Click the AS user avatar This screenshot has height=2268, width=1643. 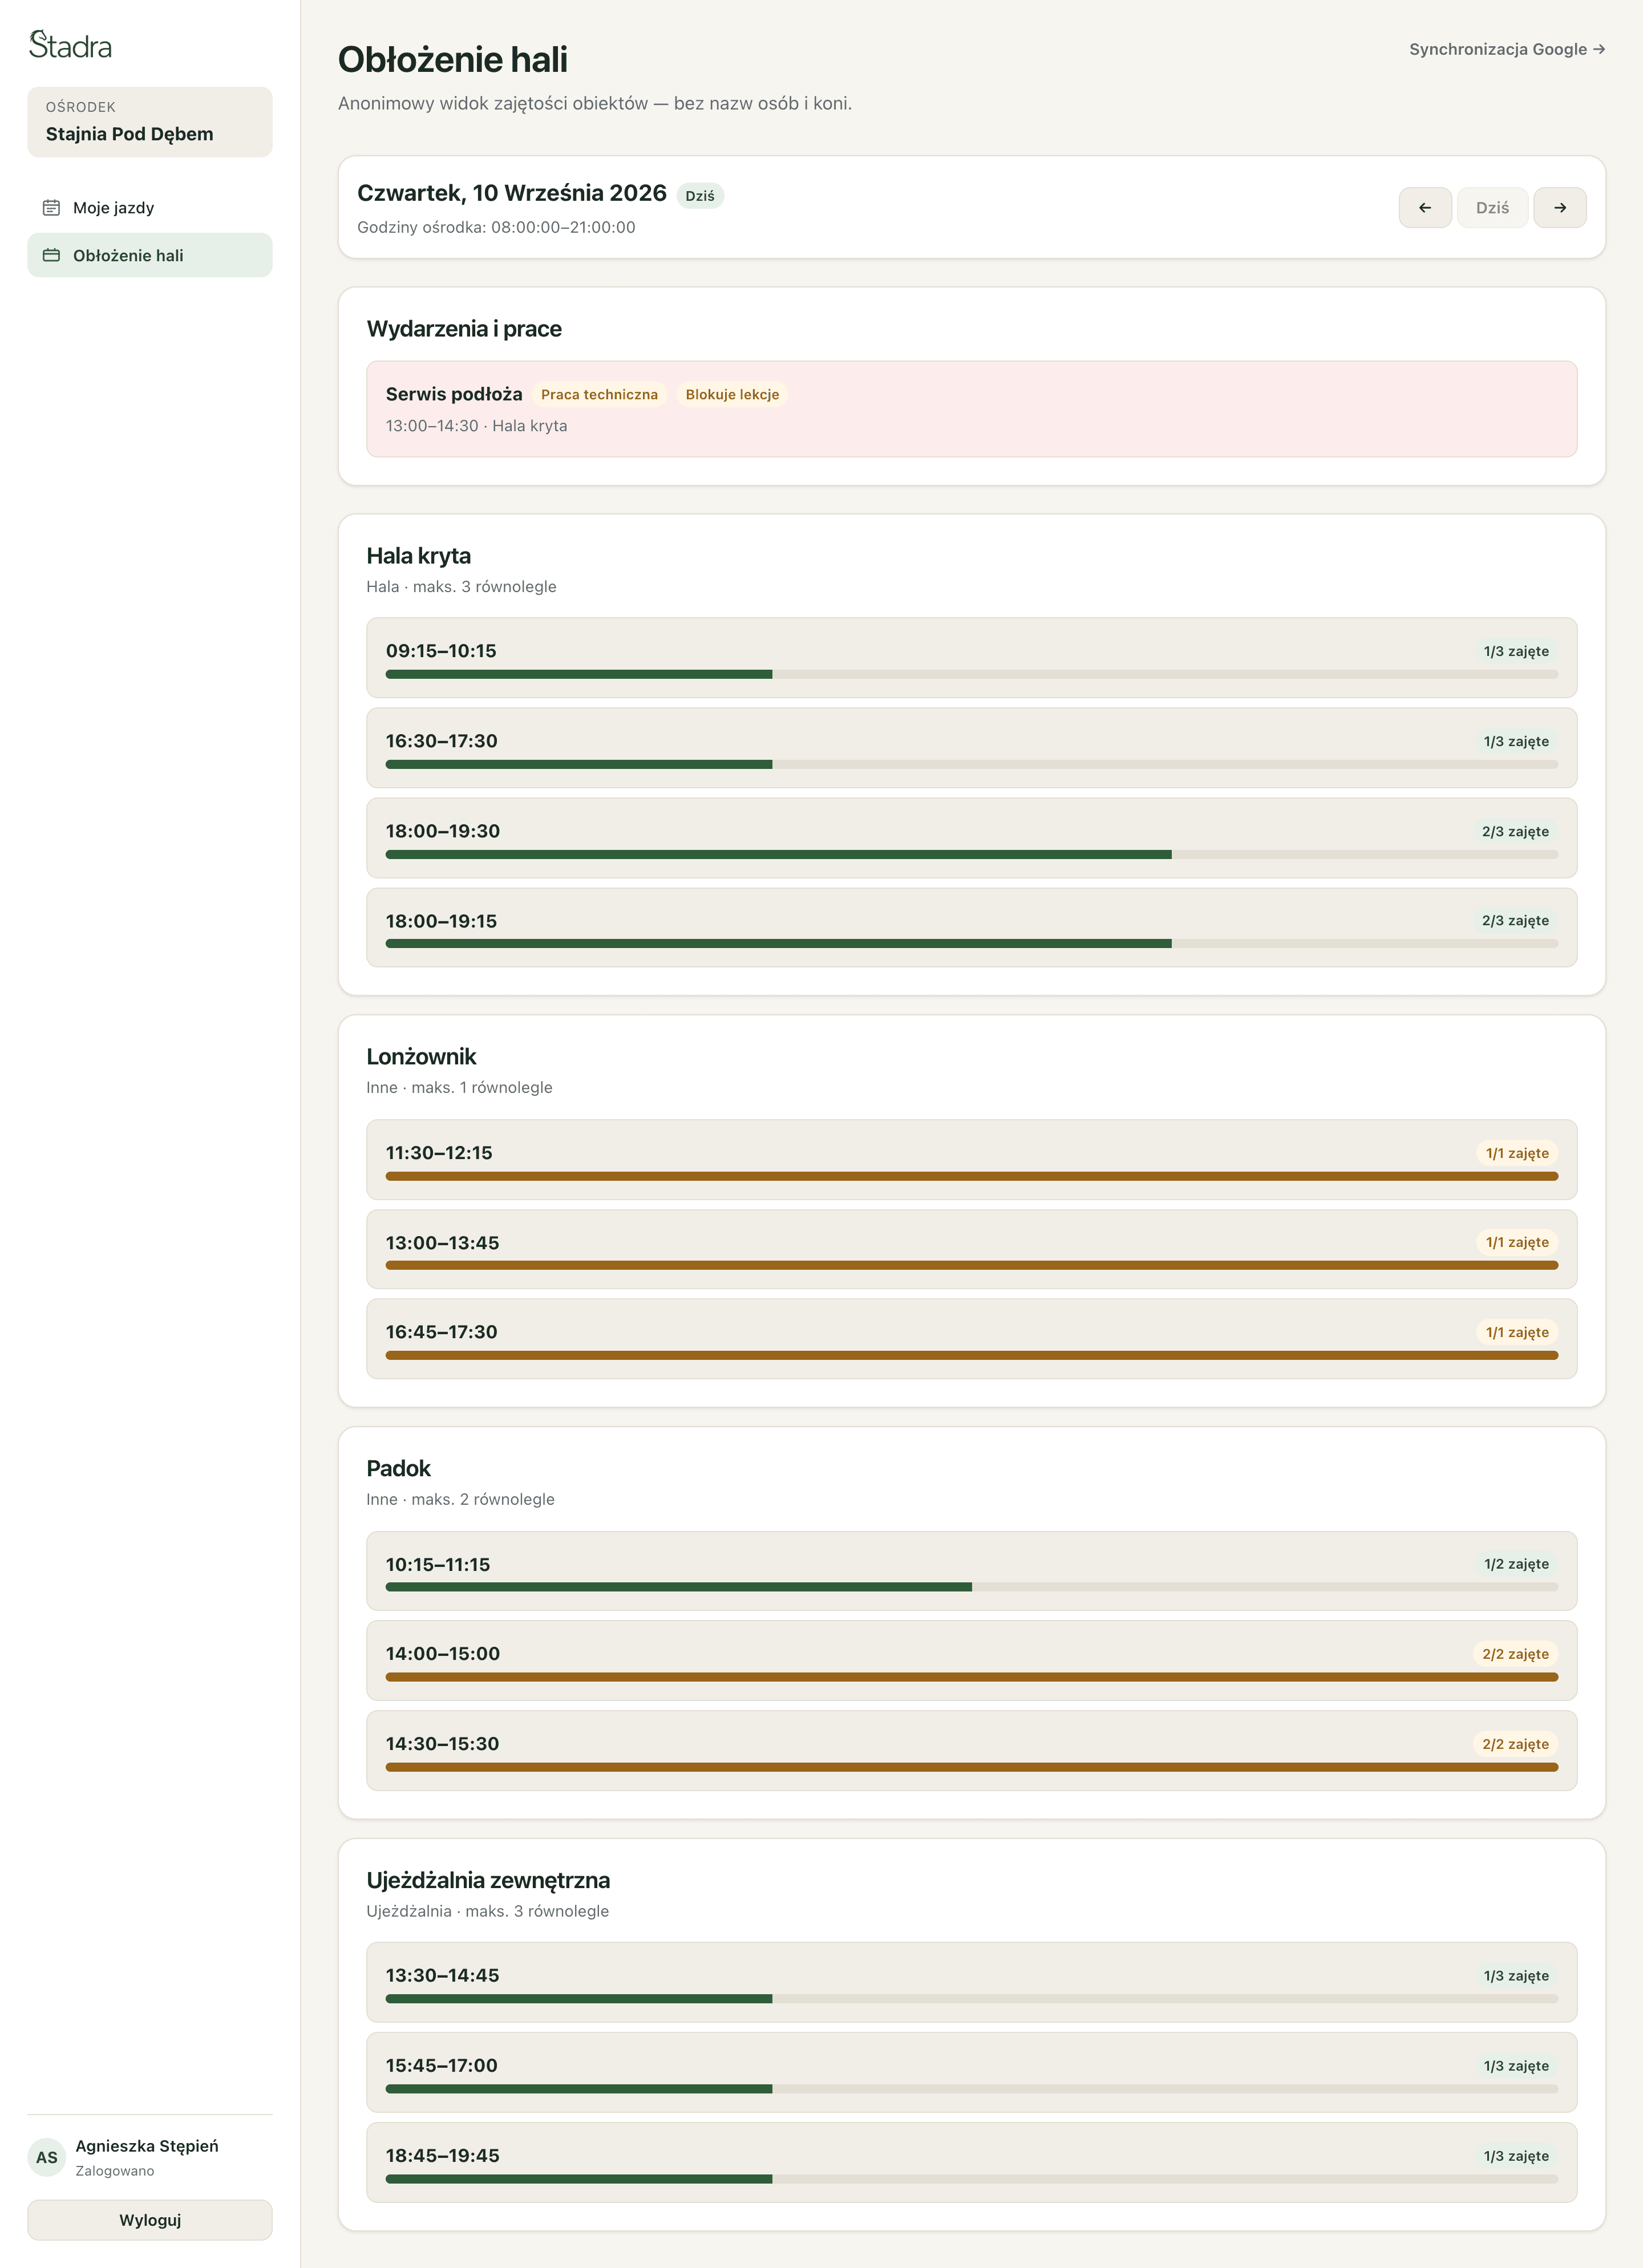47,2157
